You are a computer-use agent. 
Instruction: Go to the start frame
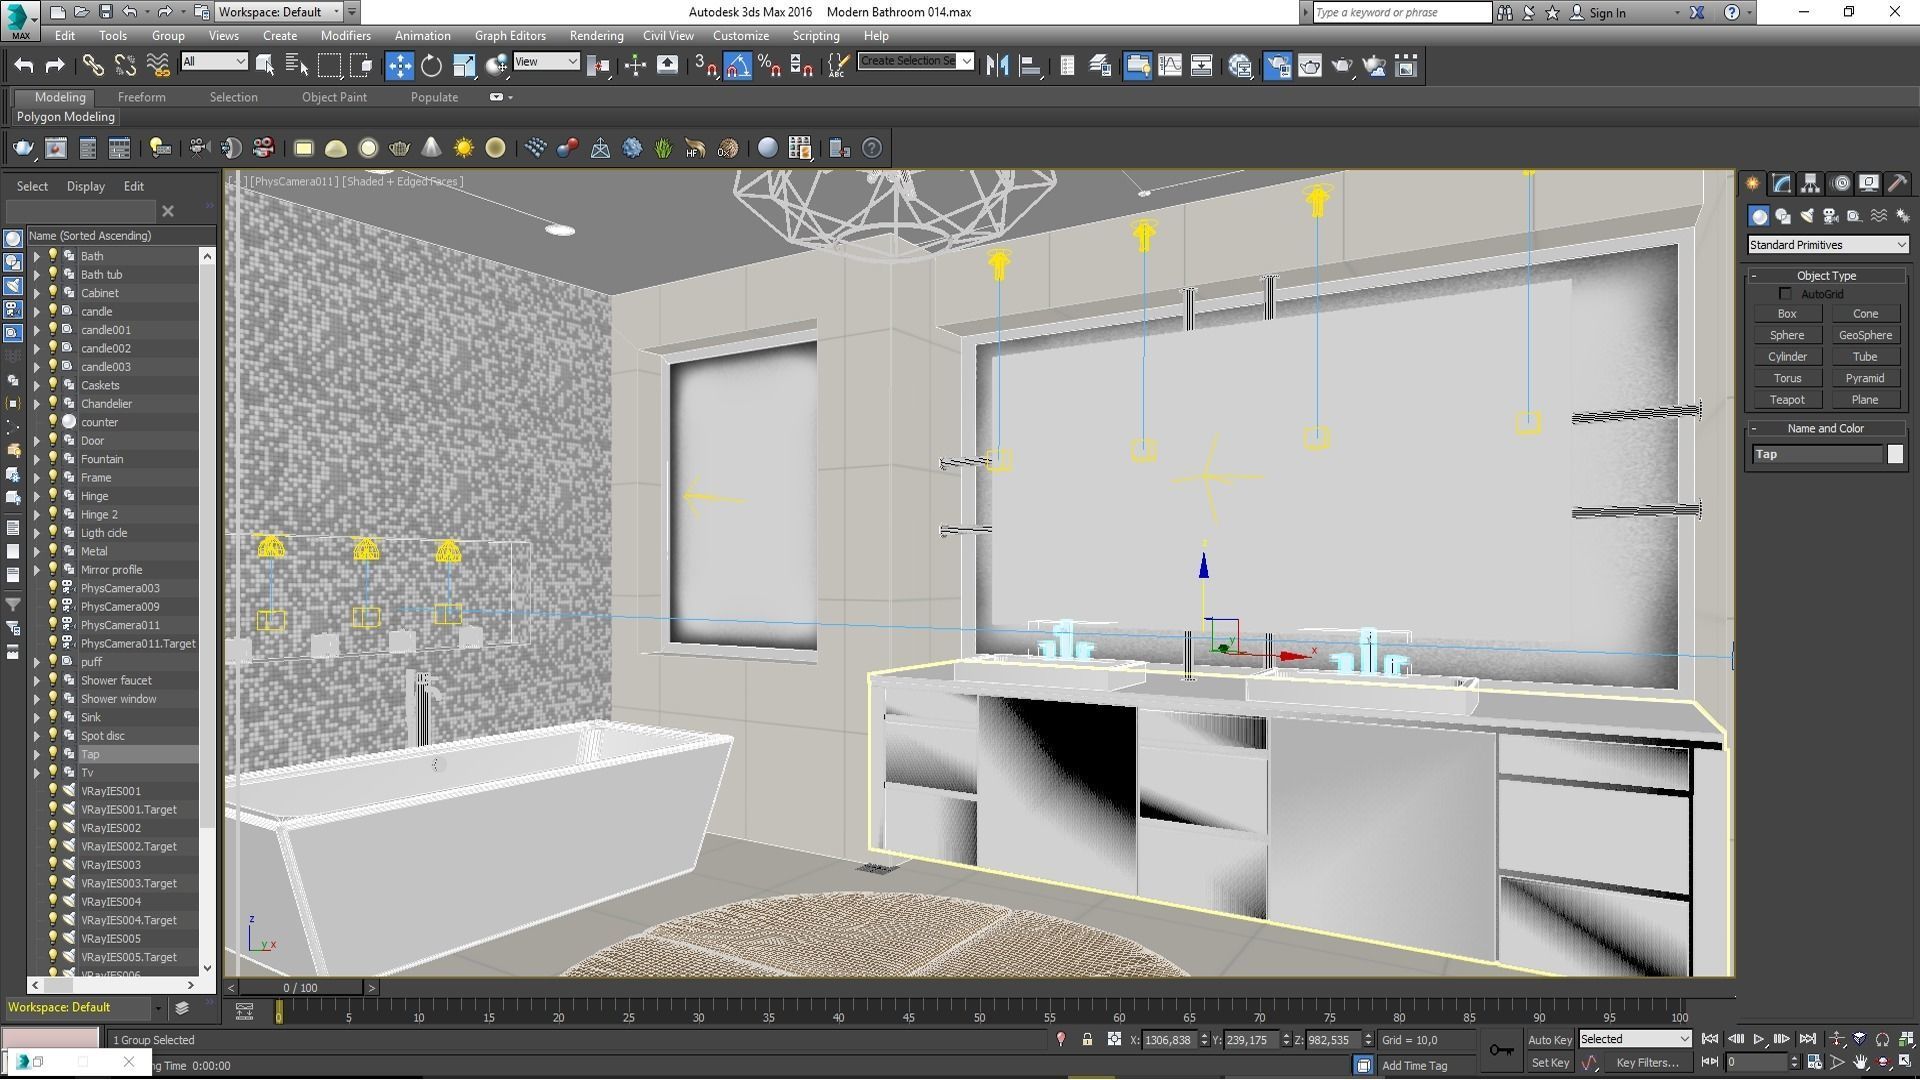1710,1040
